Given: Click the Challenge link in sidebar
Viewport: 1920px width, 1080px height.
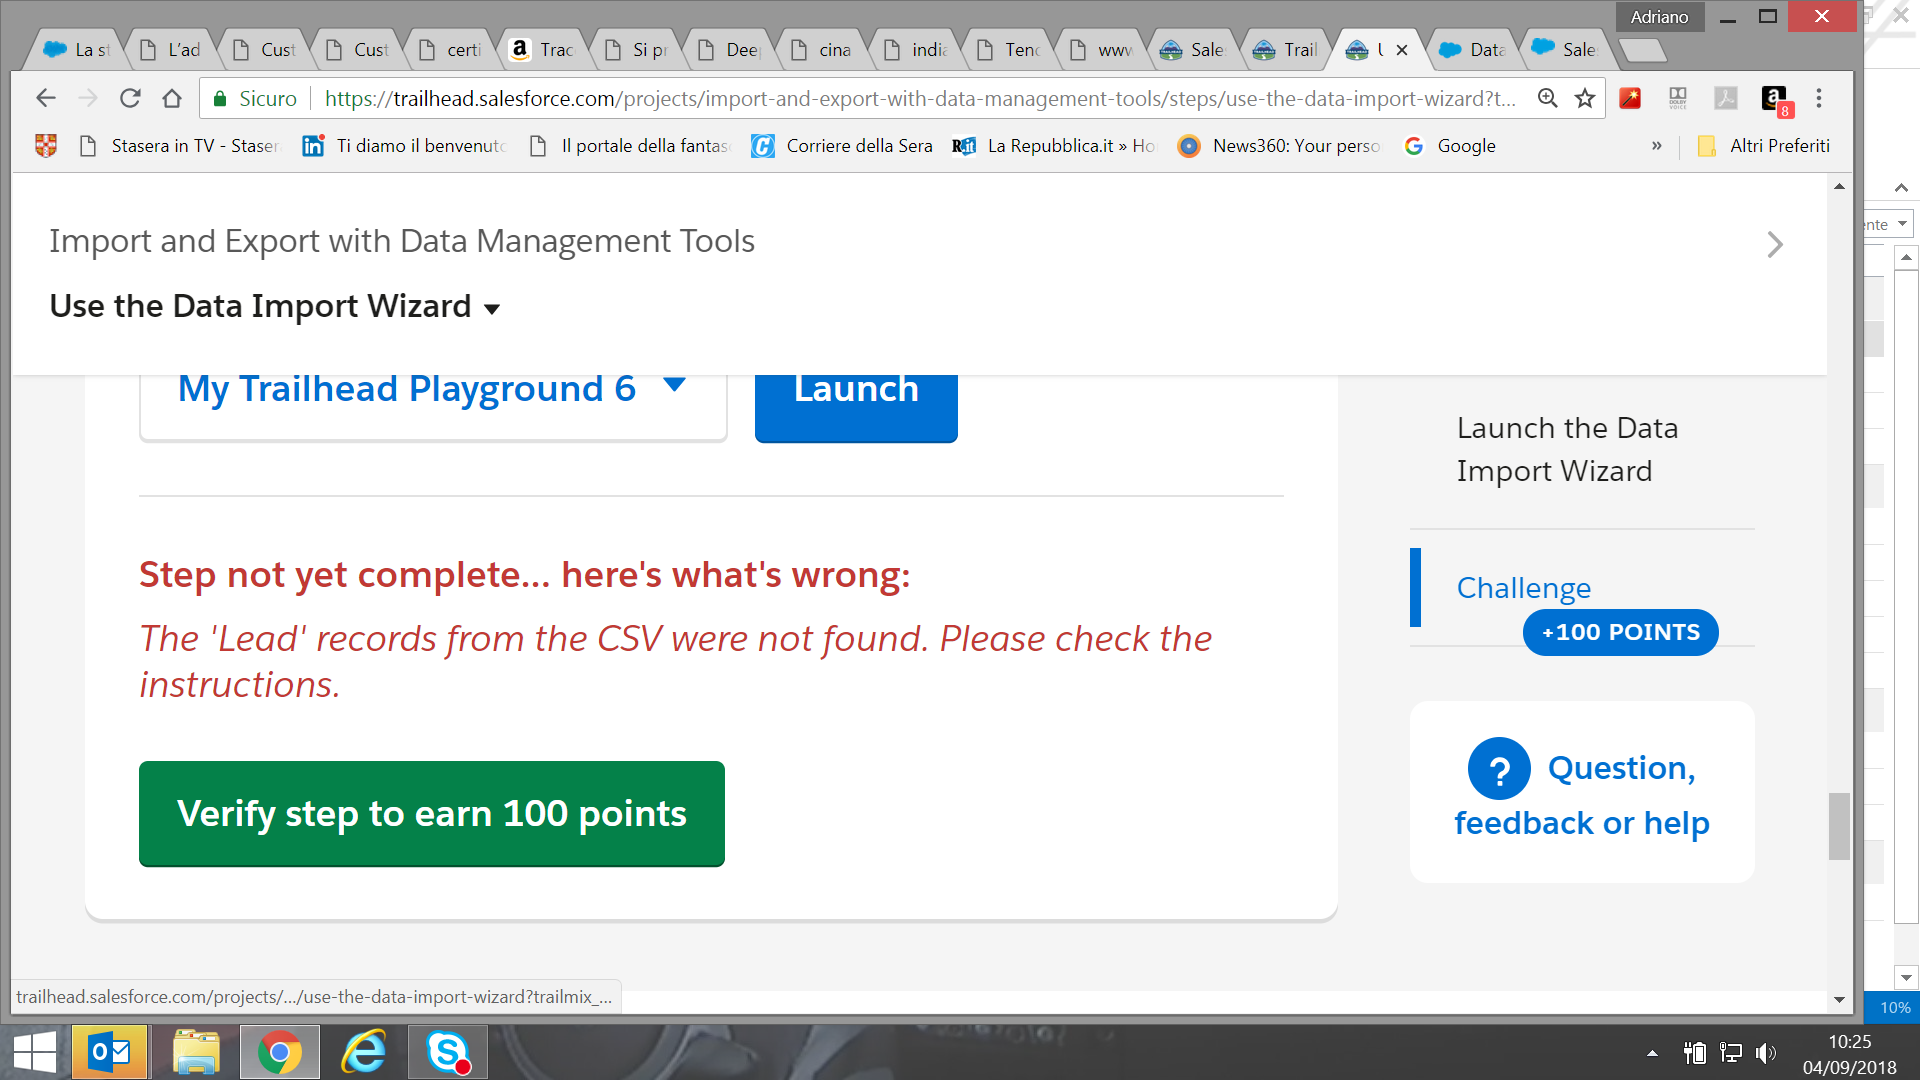Looking at the screenshot, I should tap(1523, 588).
